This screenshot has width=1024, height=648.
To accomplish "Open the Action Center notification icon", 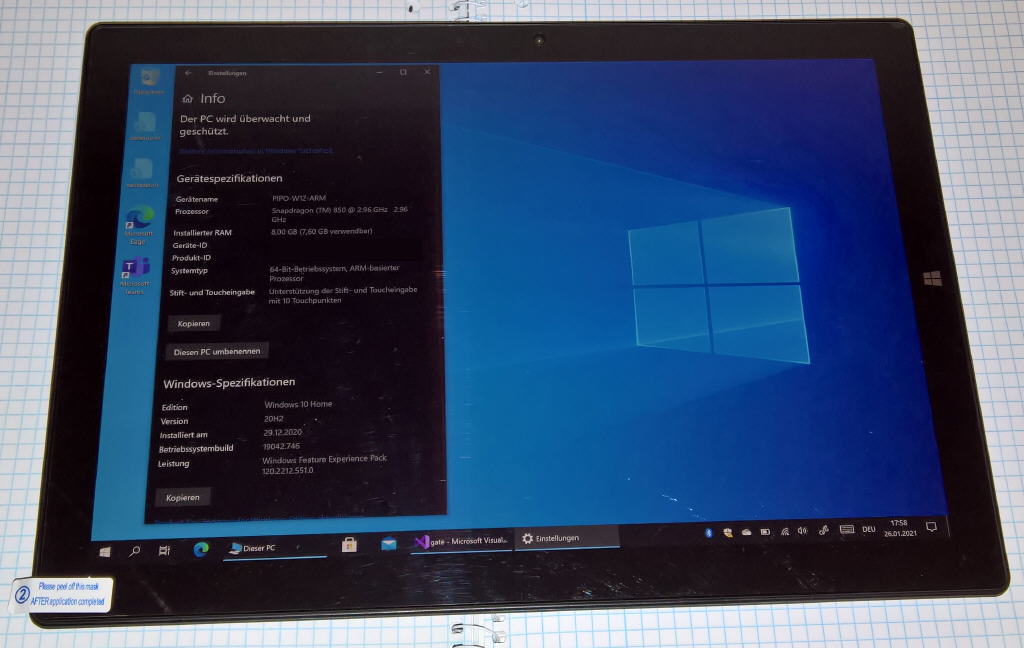I will pyautogui.click(x=932, y=526).
